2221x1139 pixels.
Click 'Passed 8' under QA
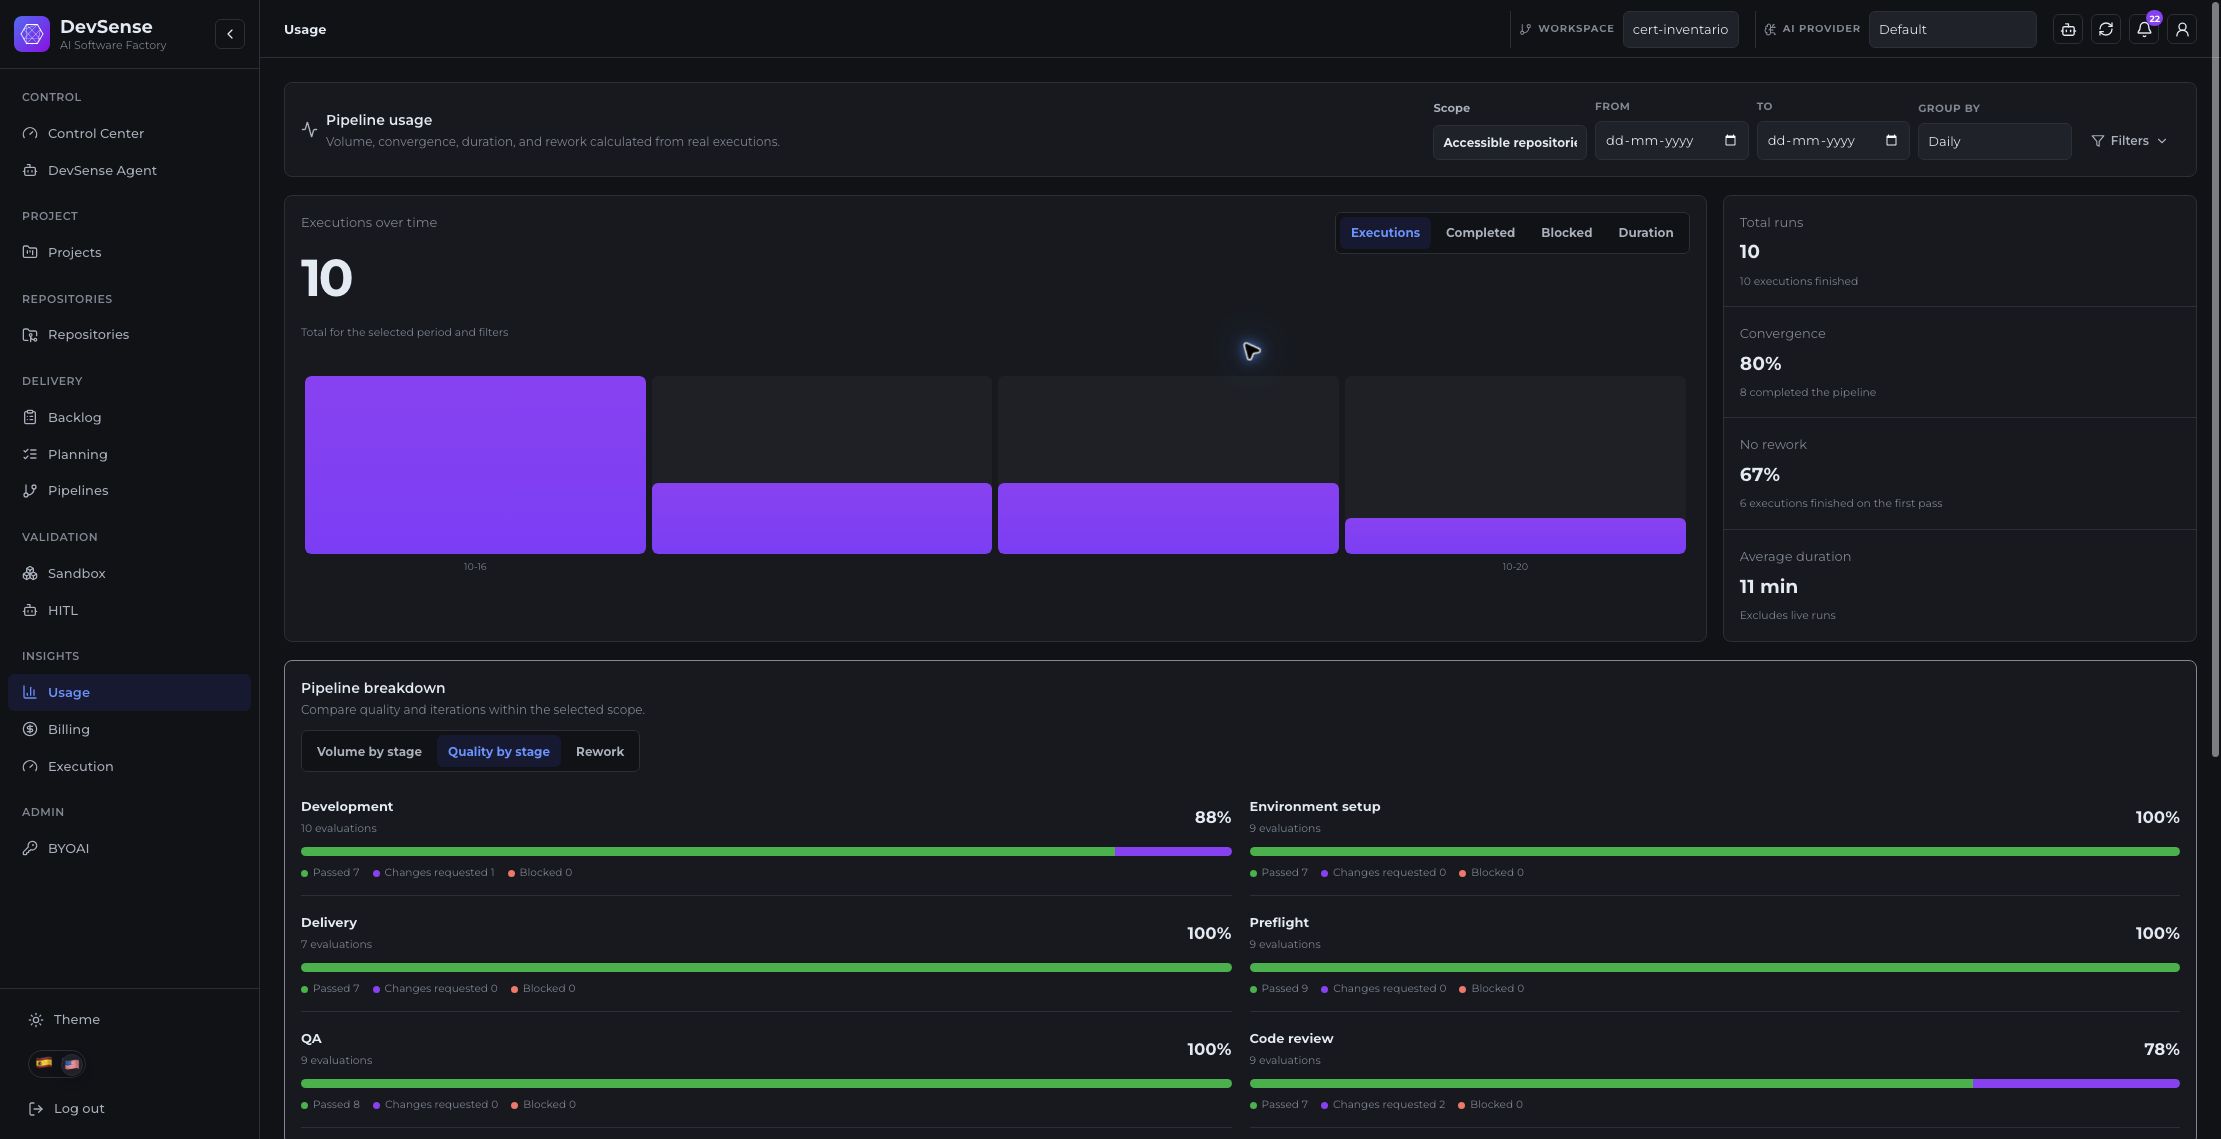(x=336, y=1105)
